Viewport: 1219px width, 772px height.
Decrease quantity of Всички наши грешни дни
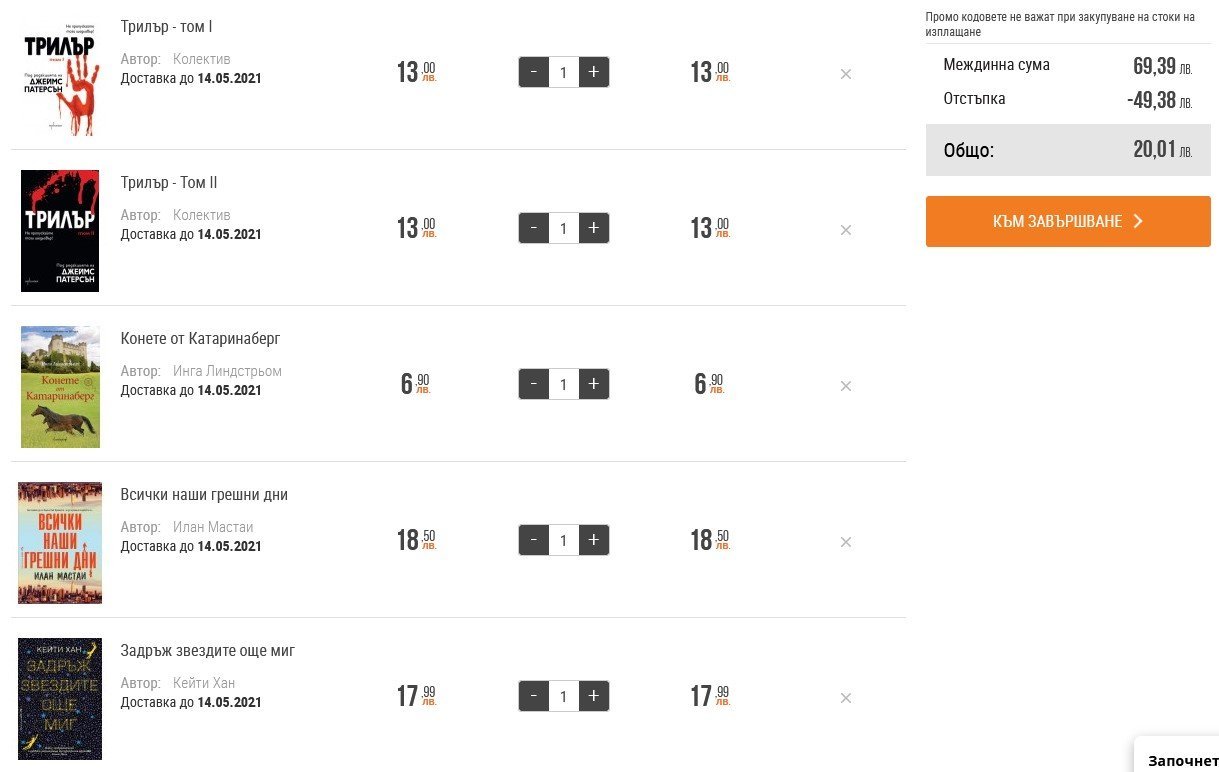[x=534, y=540]
